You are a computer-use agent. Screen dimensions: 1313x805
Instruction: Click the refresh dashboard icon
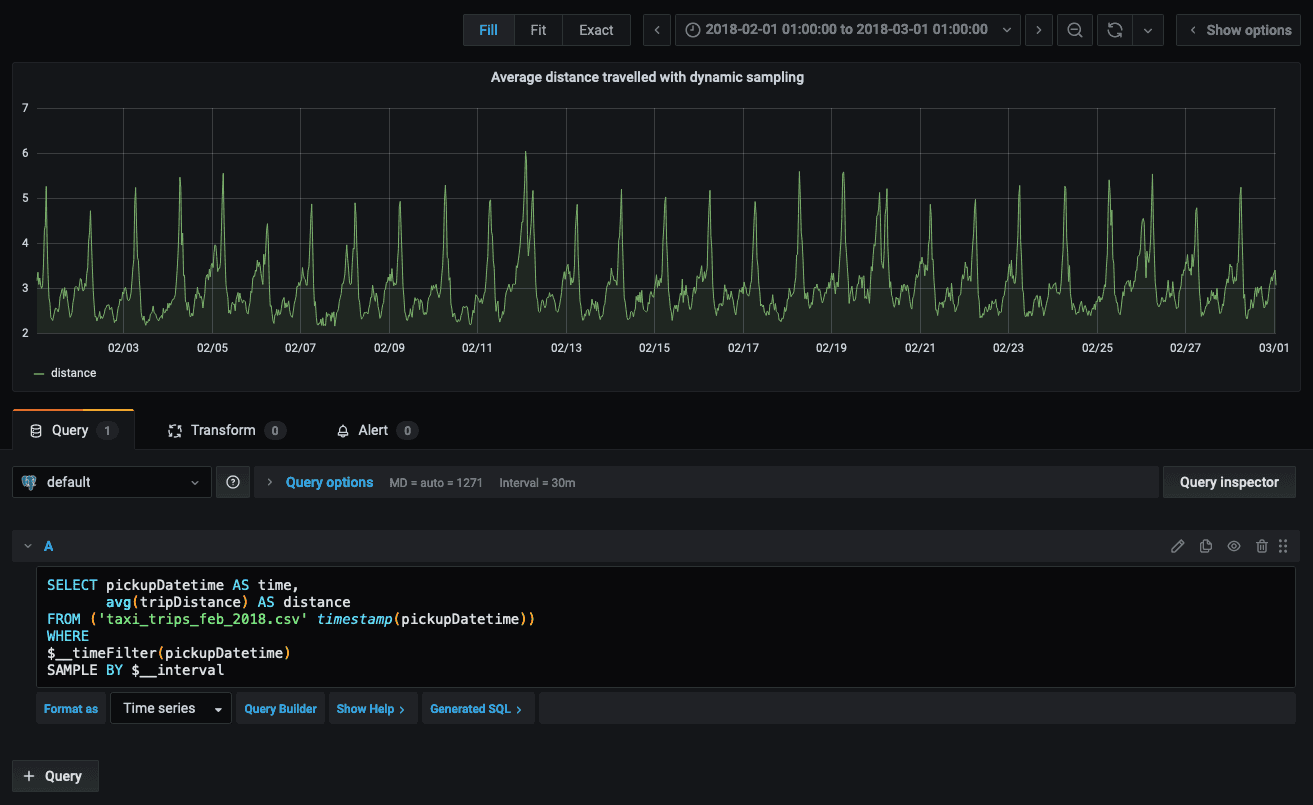point(1114,30)
